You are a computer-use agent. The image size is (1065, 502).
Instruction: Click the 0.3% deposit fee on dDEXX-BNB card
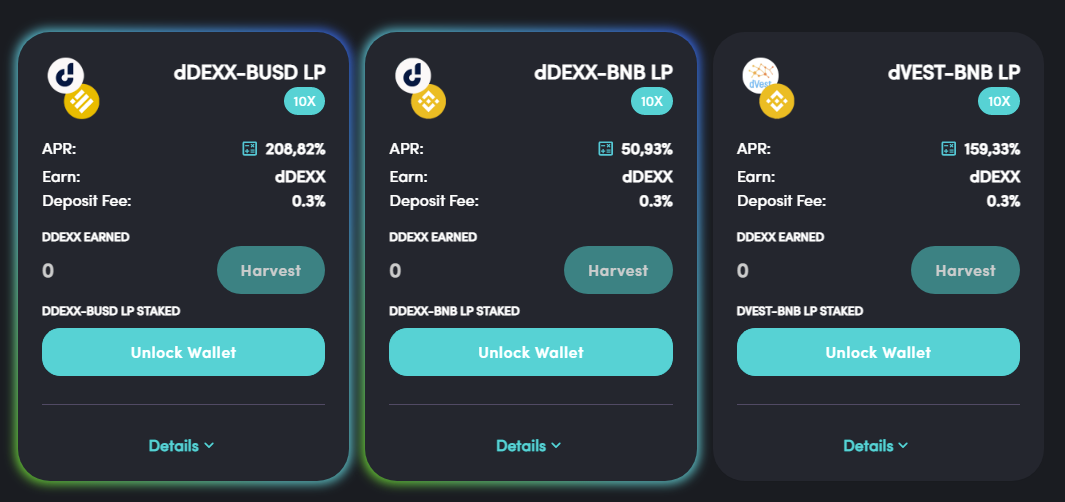pyautogui.click(x=656, y=201)
